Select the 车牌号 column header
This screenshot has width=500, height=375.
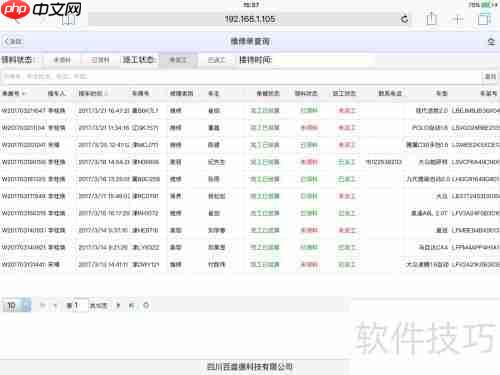tap(140, 93)
